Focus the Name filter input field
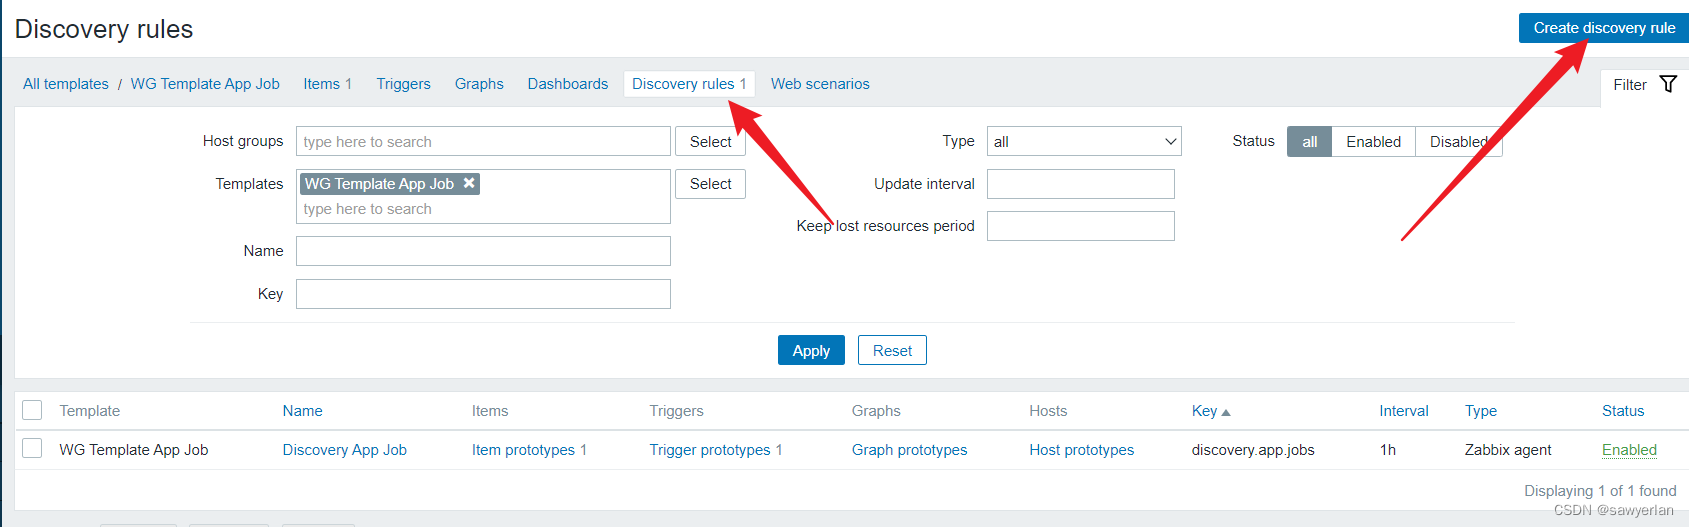 coord(483,251)
